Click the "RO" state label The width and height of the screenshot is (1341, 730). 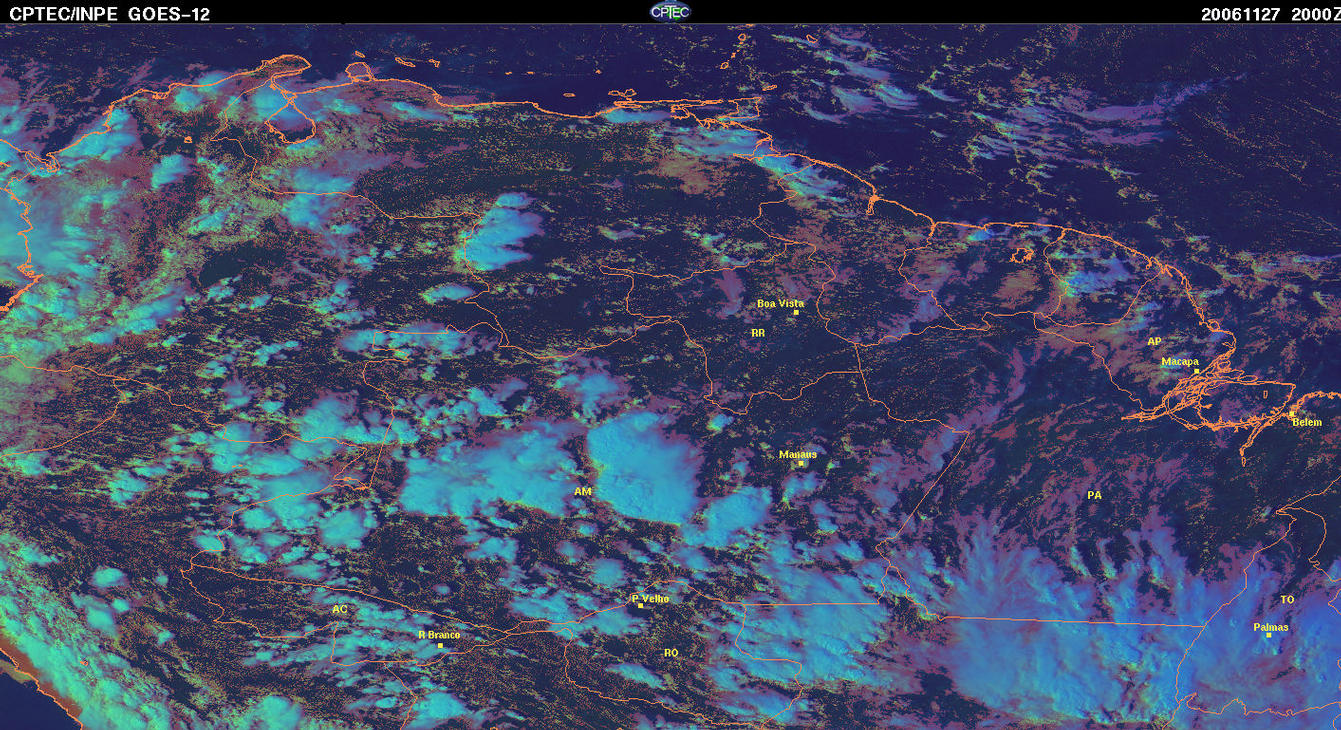(x=671, y=653)
